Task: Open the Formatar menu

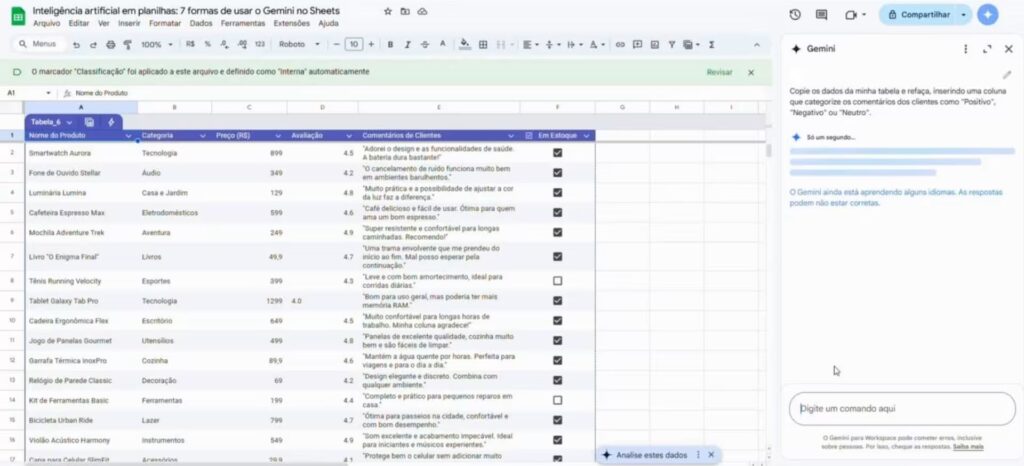Action: (165, 23)
